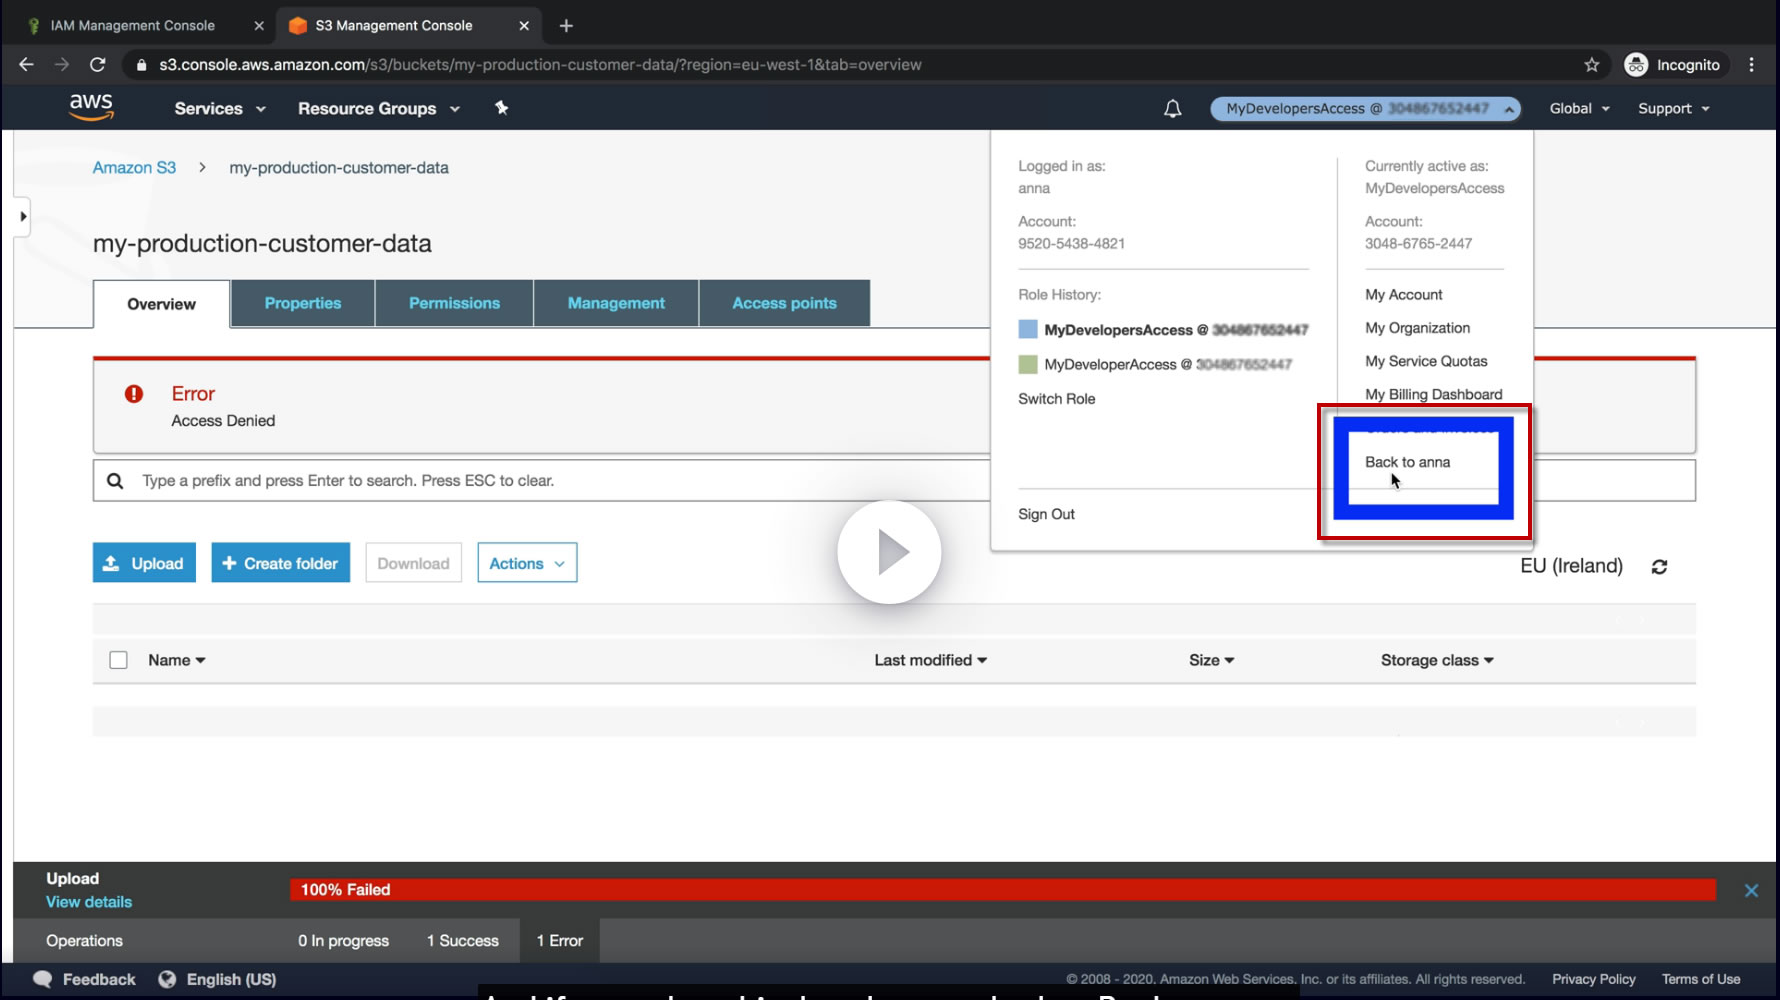The height and width of the screenshot is (1000, 1780).
Task: Open My Organization in account menu
Action: (1417, 328)
